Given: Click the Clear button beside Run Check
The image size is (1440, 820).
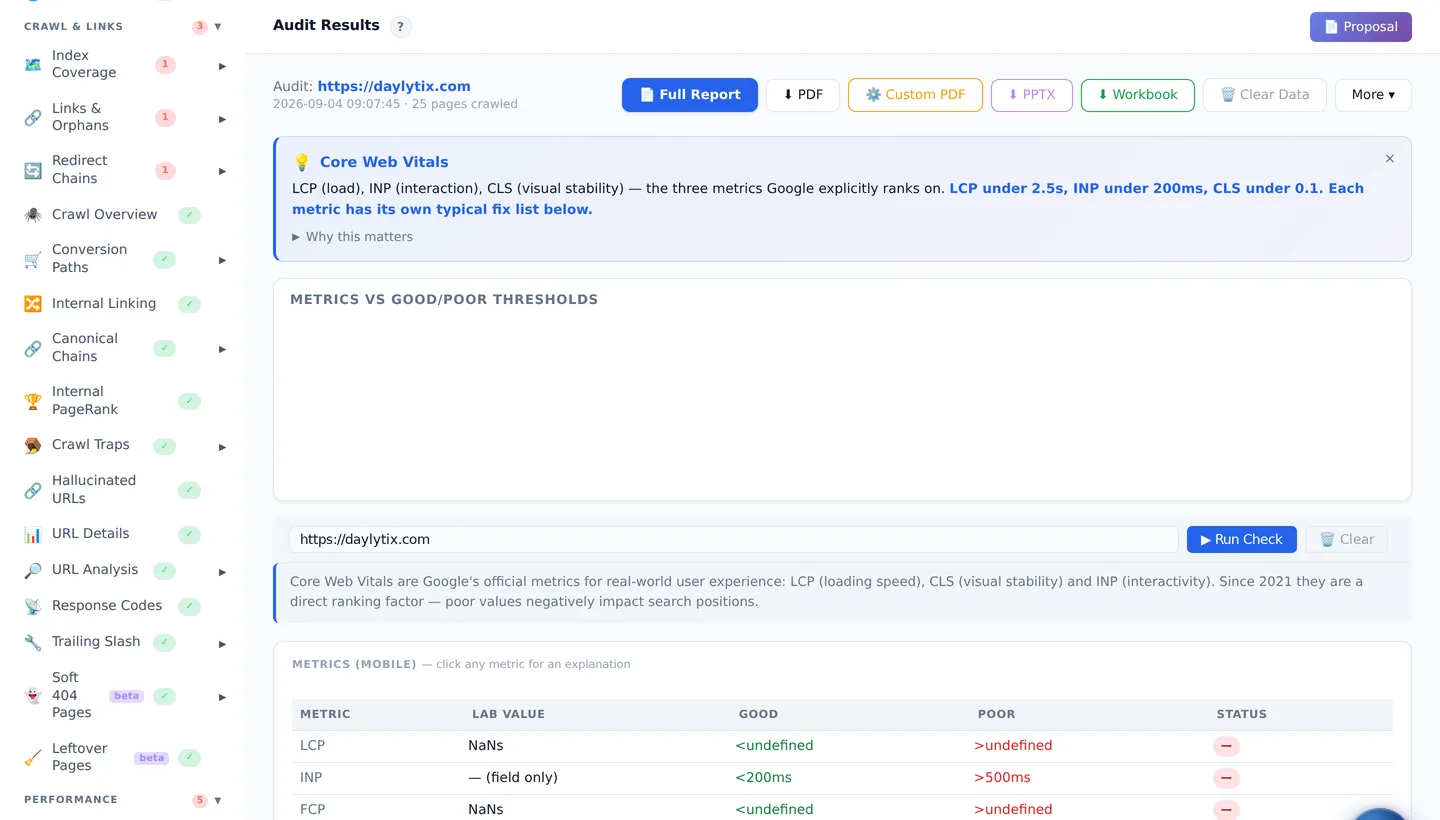Looking at the screenshot, I should point(1347,540).
